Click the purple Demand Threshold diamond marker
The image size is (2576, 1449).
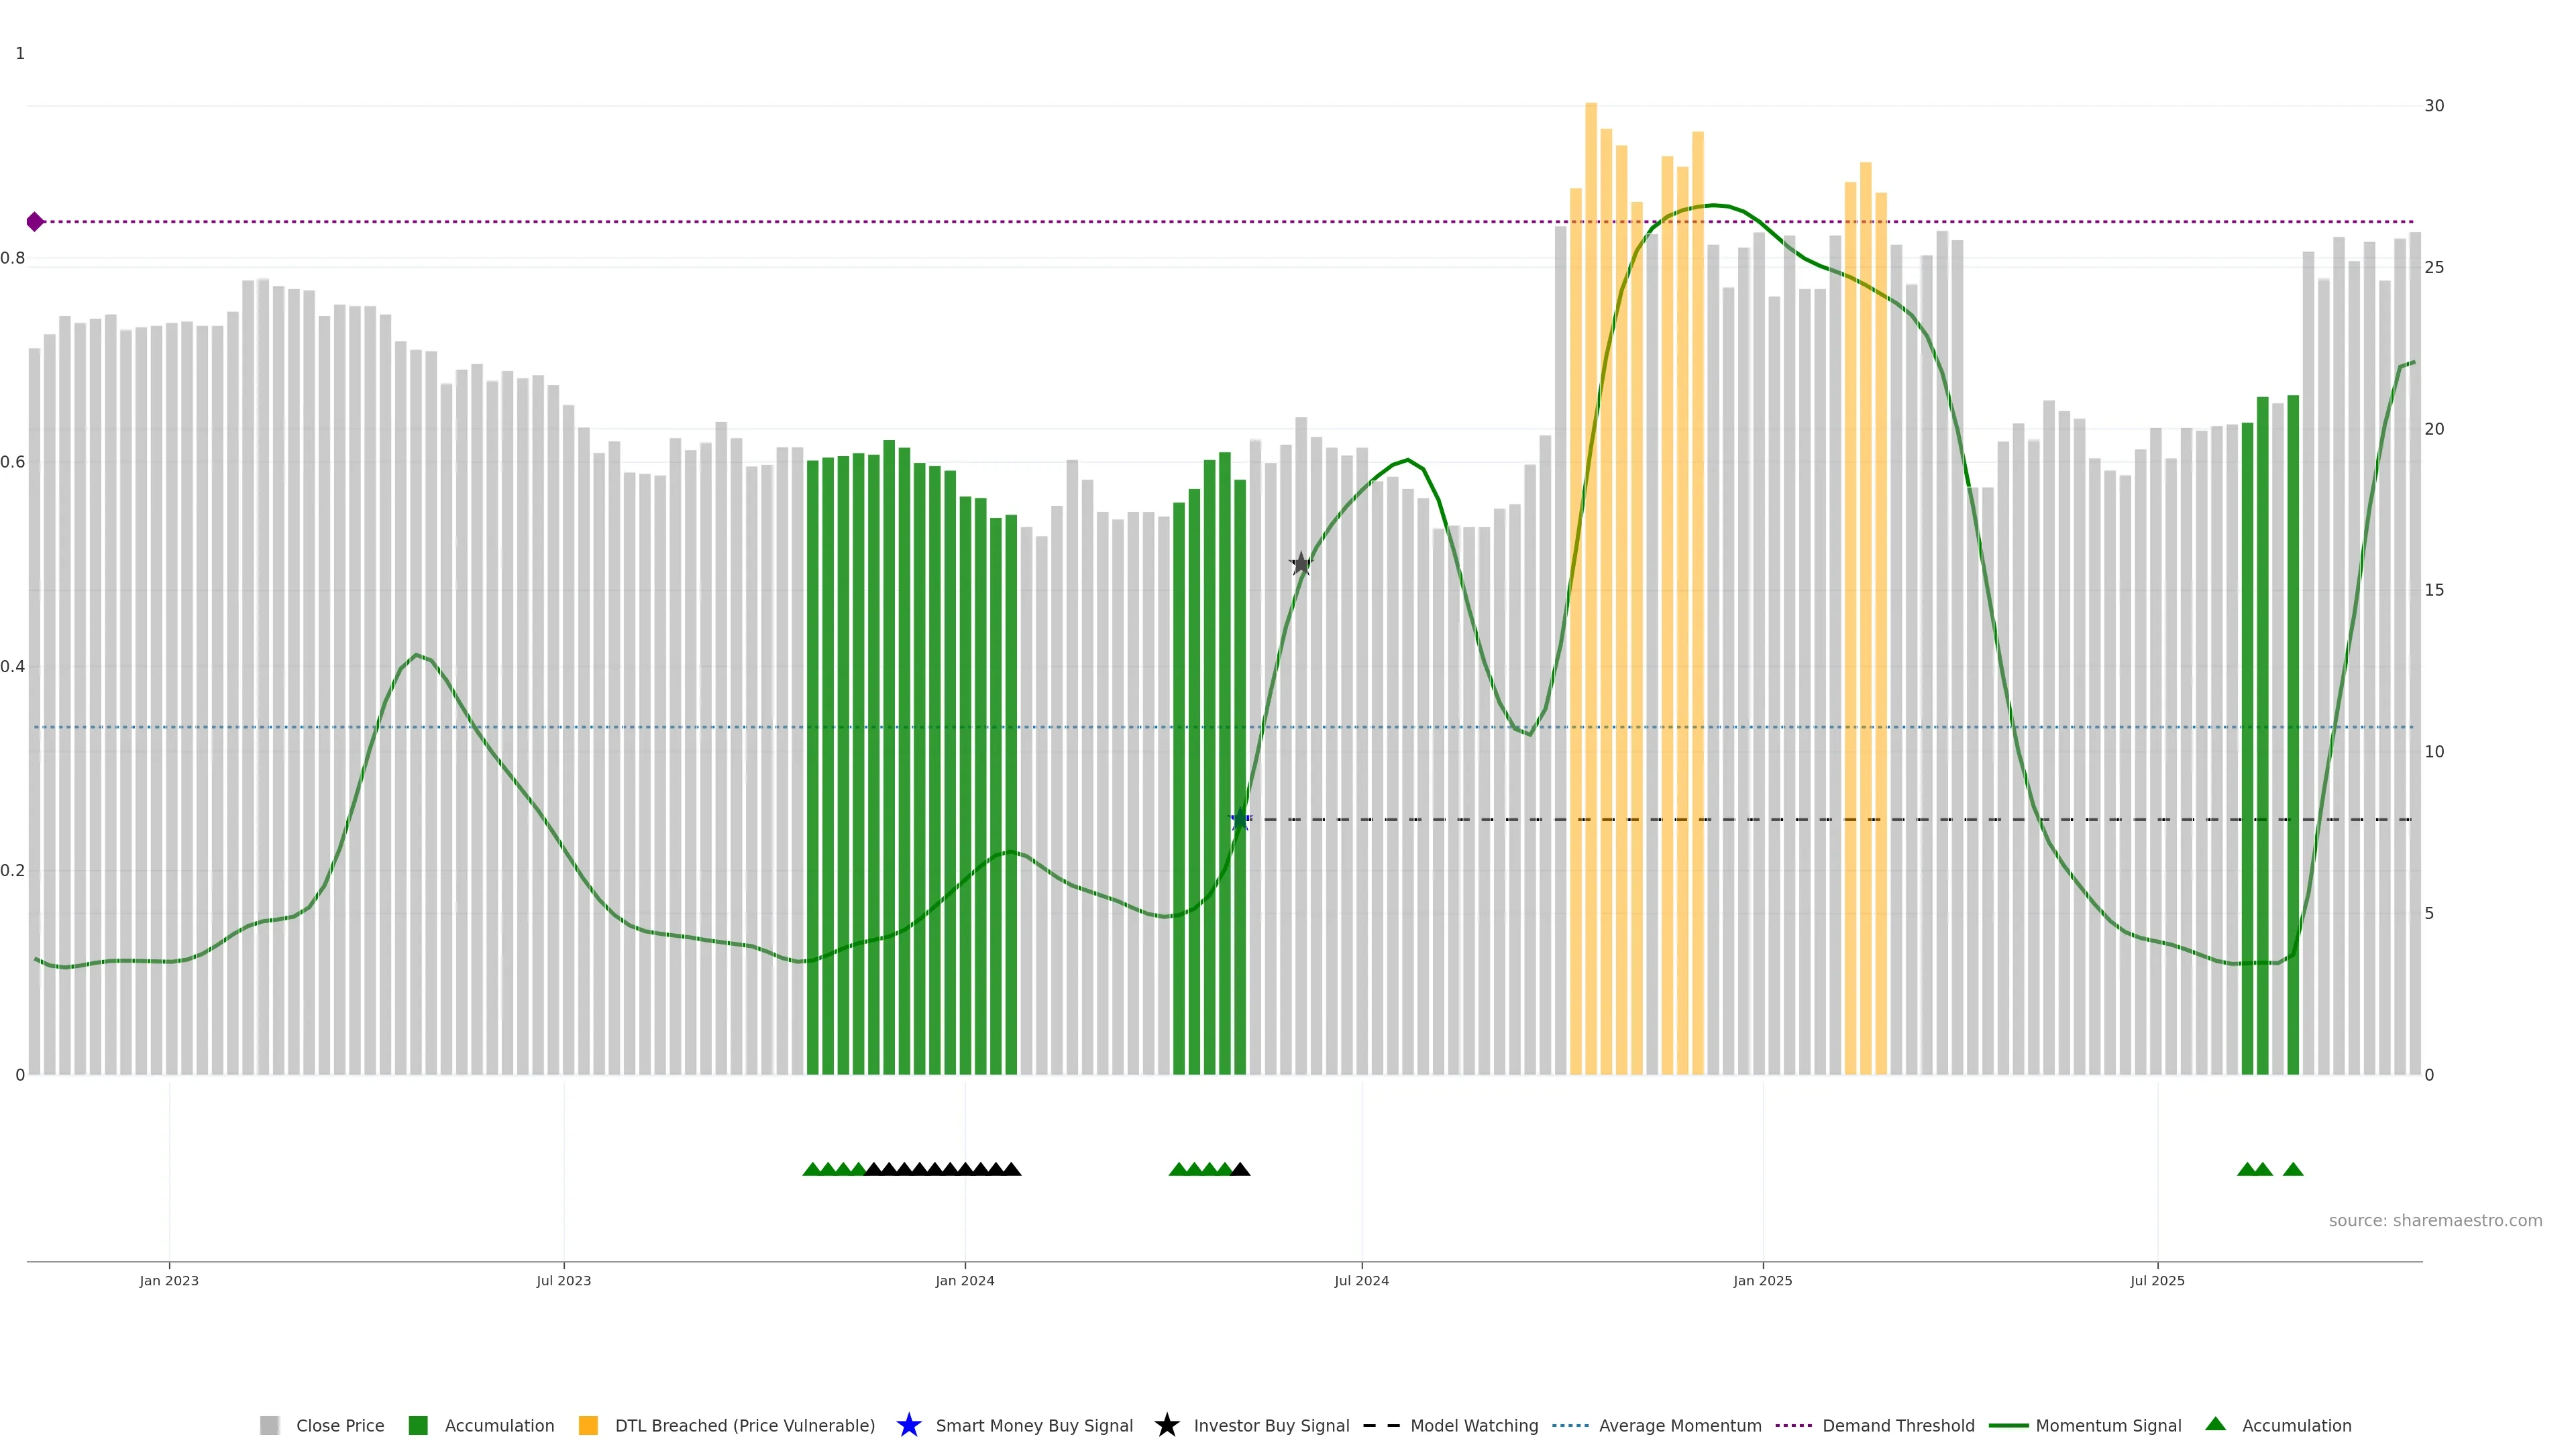(35, 222)
